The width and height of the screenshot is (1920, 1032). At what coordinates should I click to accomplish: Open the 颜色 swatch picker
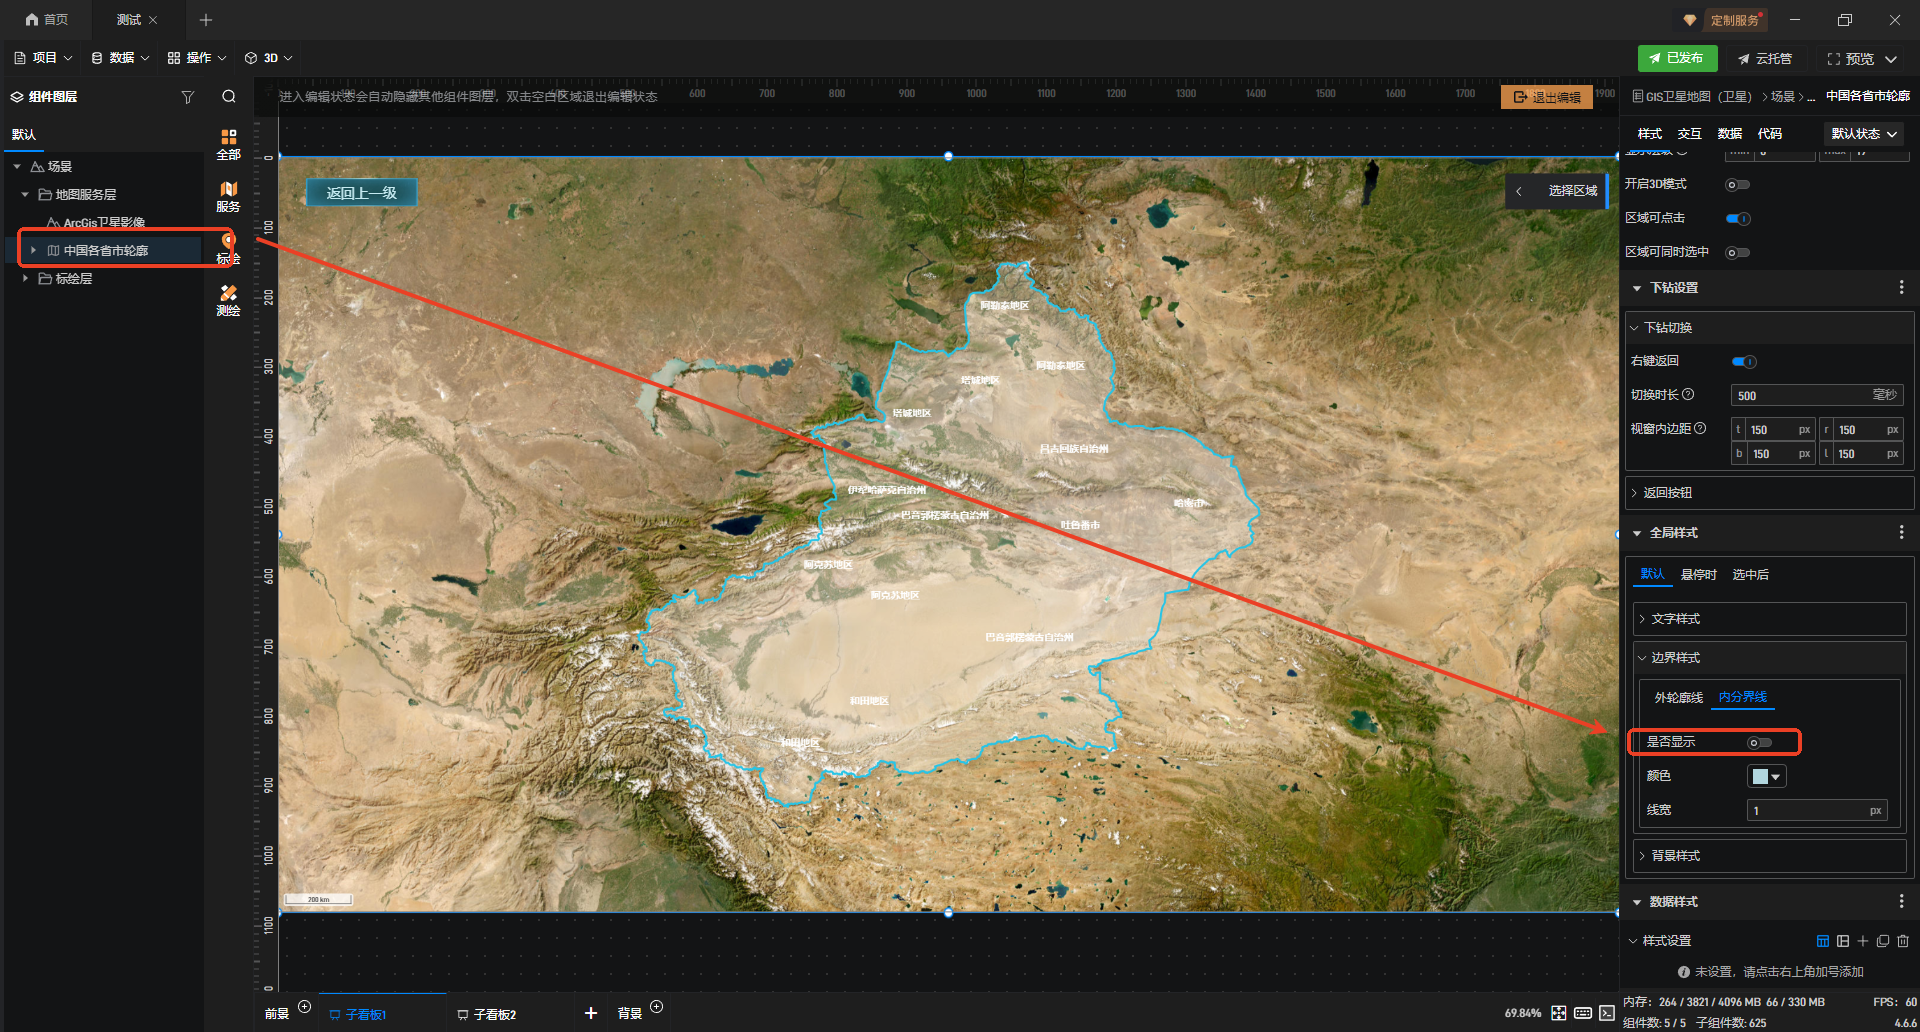point(1766,777)
